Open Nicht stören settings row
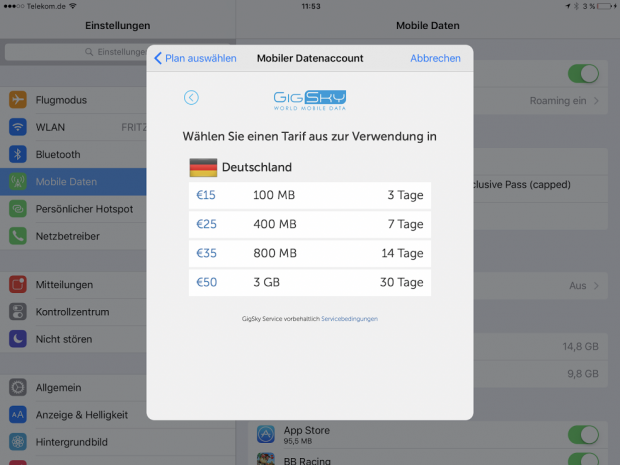Viewport: 620px width, 465px height. click(73, 339)
